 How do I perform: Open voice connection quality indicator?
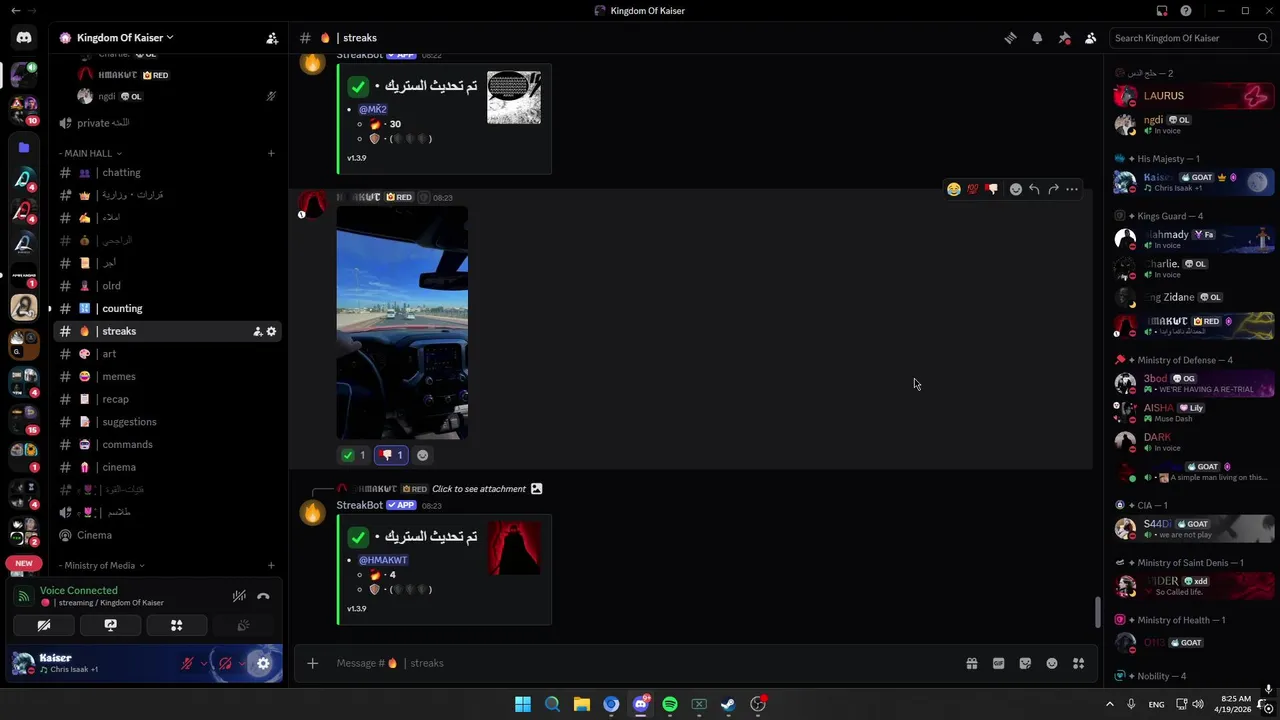point(22,596)
